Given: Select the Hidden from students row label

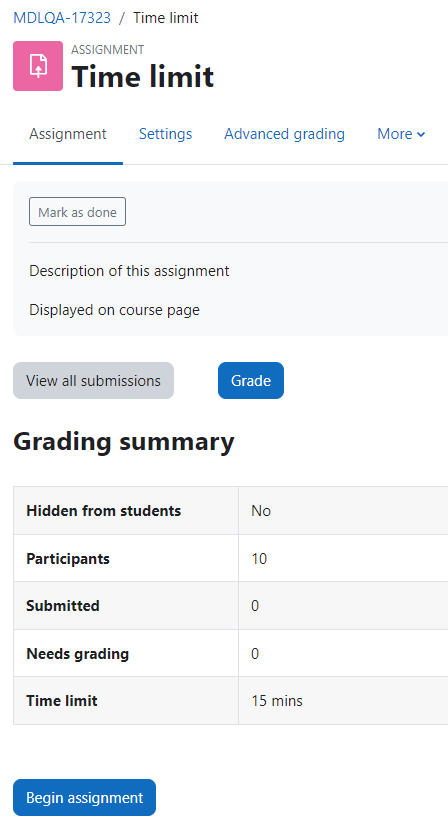Looking at the screenshot, I should (103, 511).
